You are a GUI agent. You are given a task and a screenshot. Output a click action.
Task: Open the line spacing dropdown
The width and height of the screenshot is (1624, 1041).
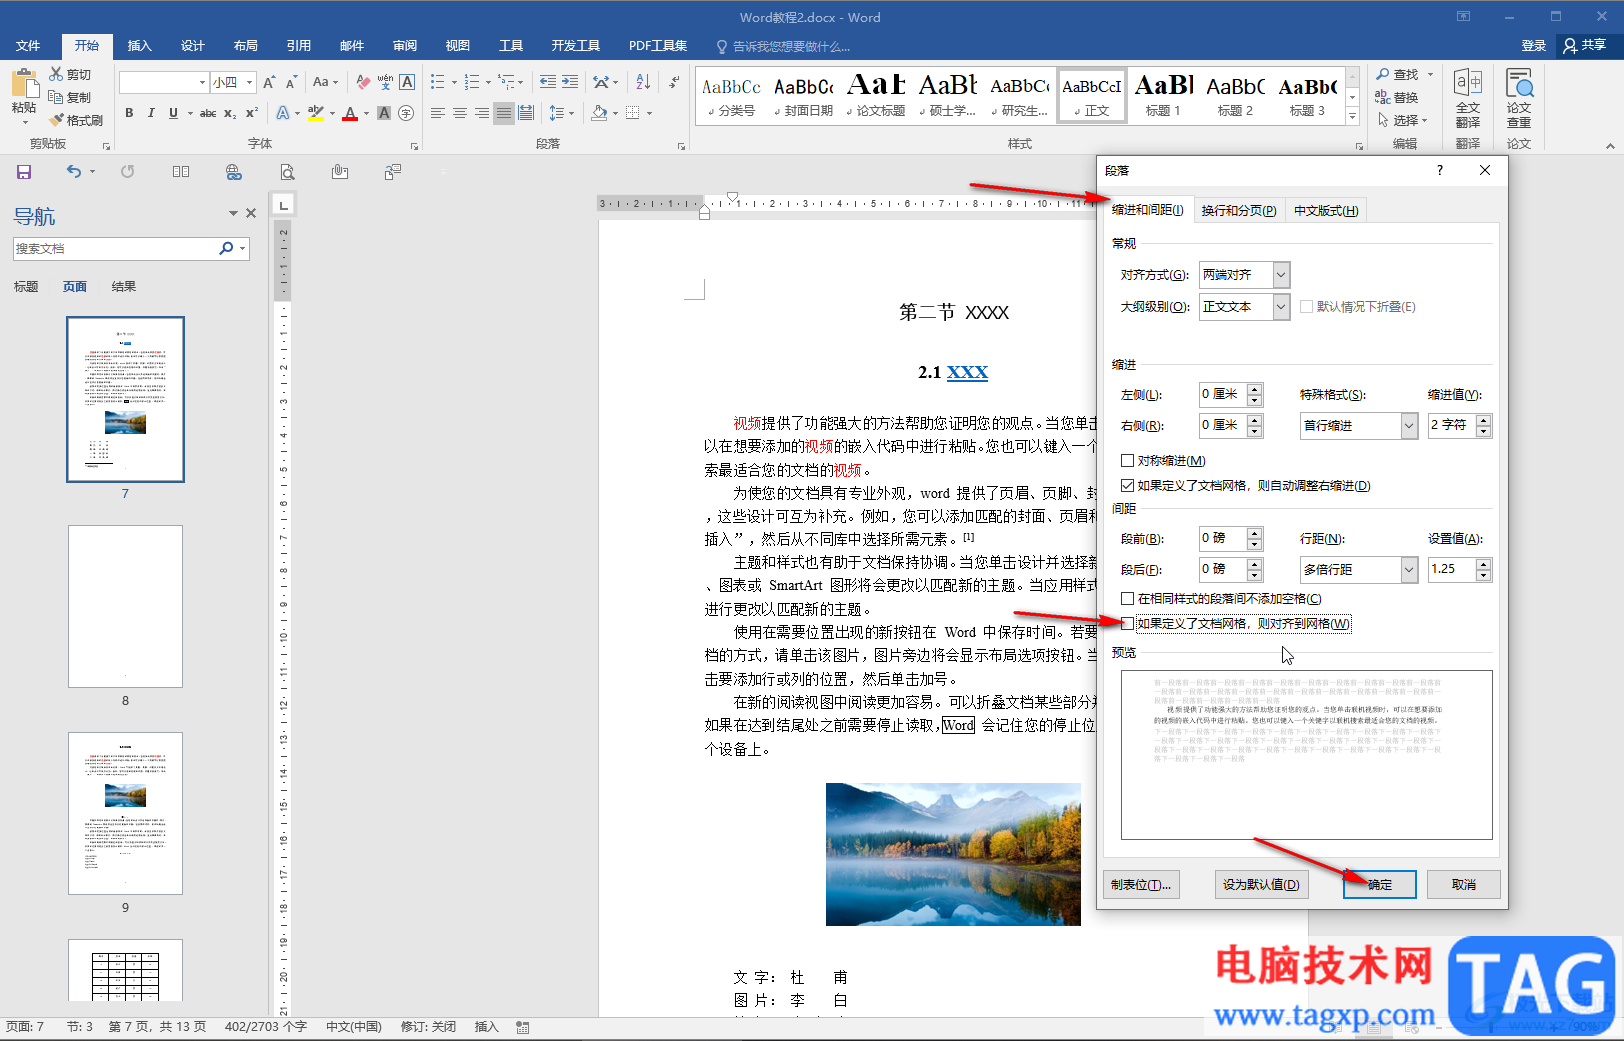pyautogui.click(x=1409, y=570)
